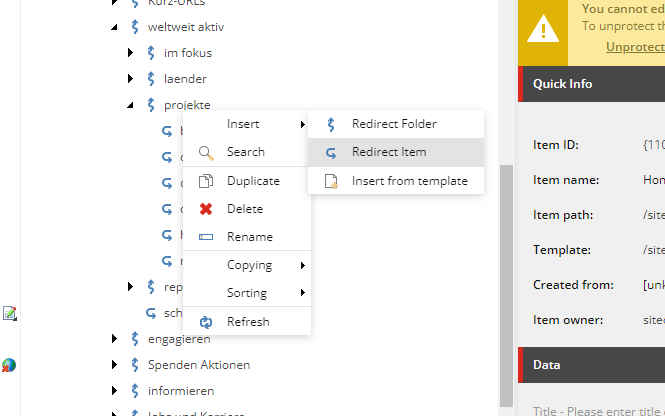Click the Redirect Item arrow icon in submenu
Screen dimensions: 665x416
(x=331, y=153)
